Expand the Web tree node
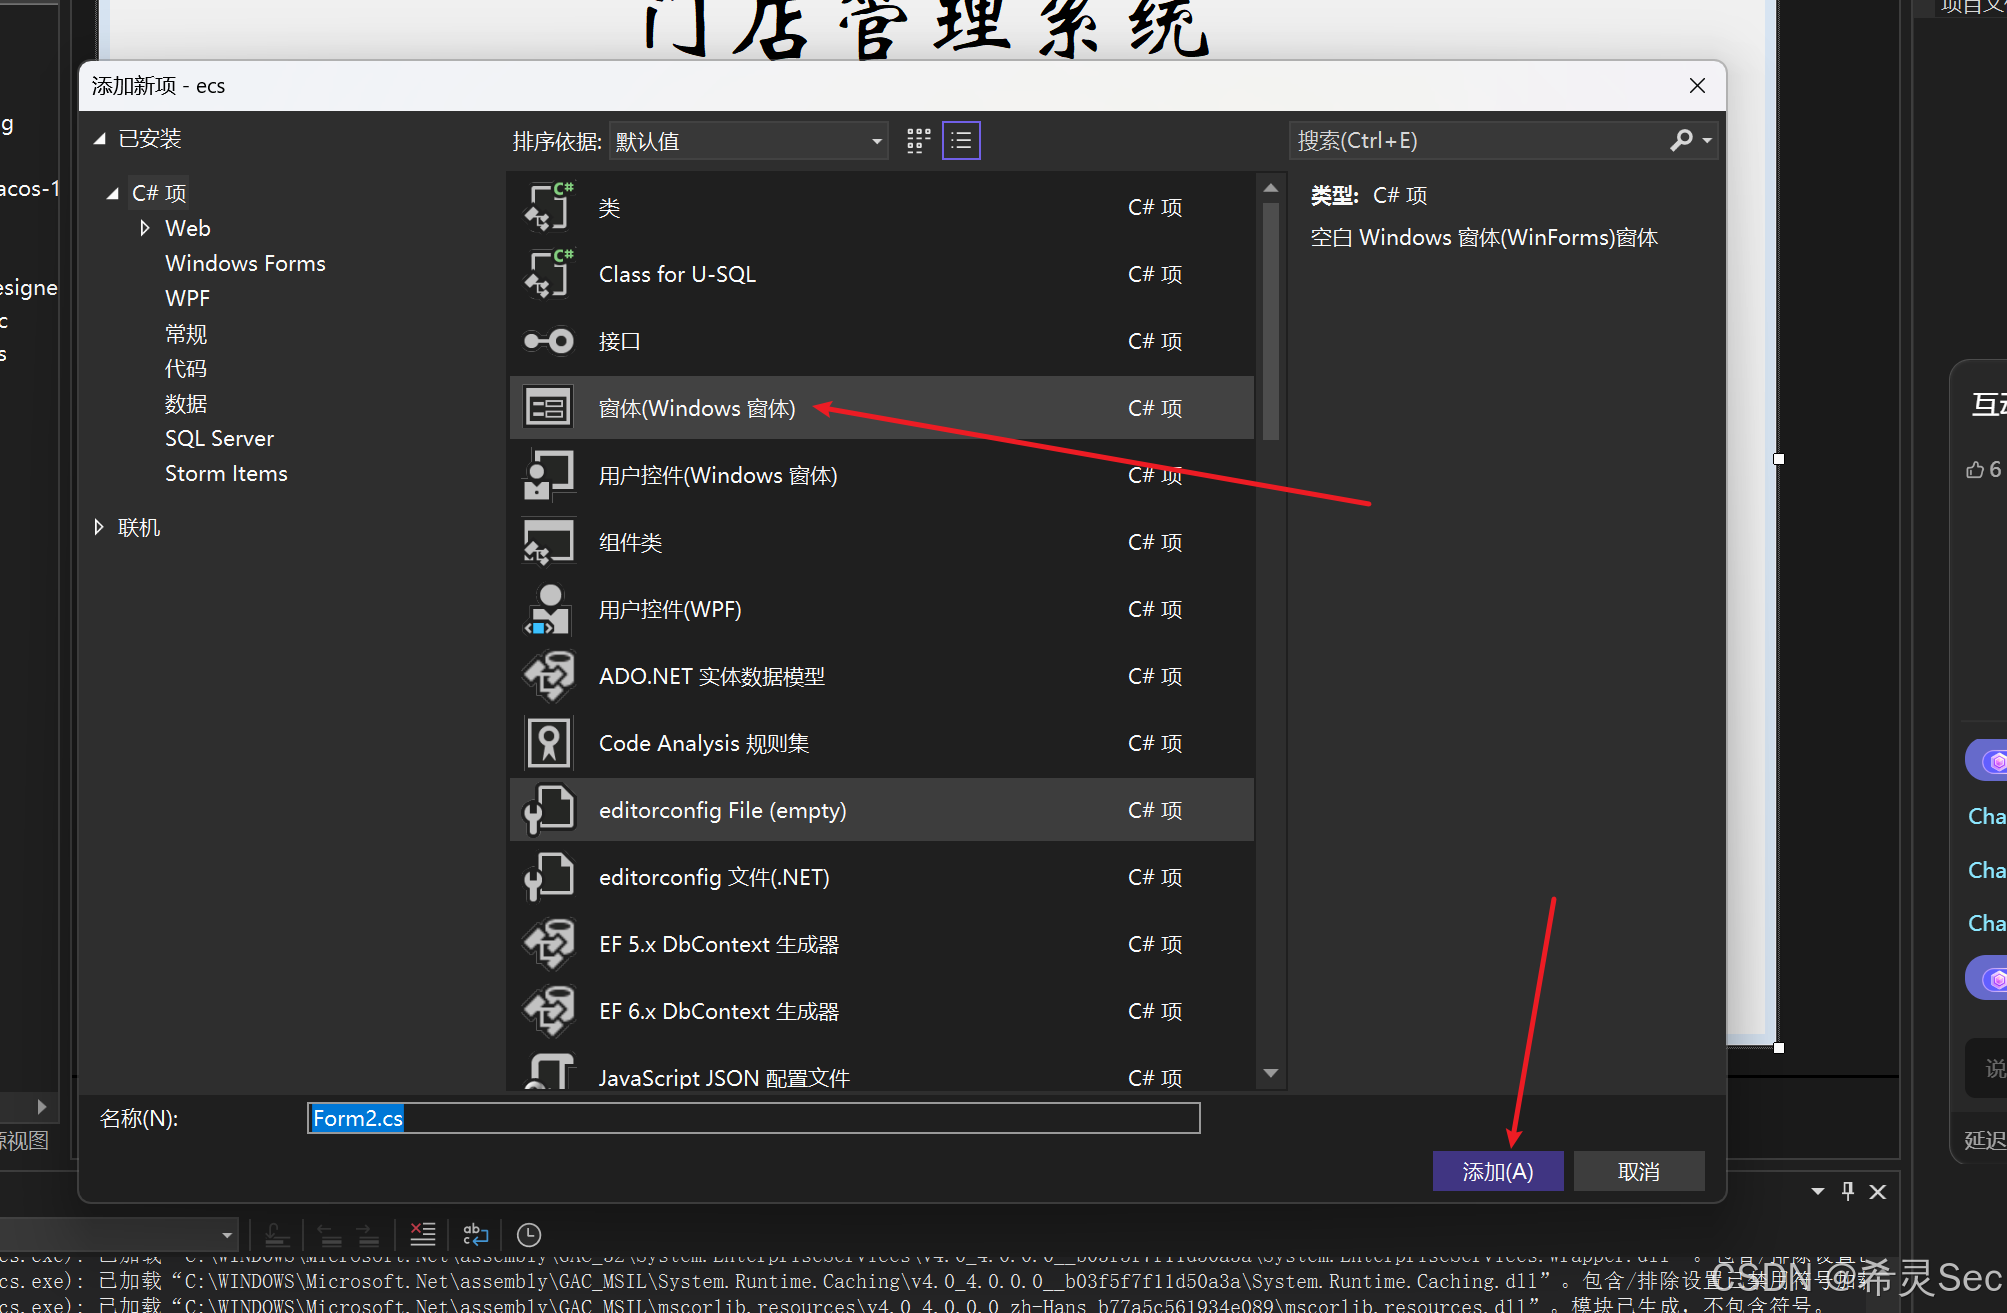The image size is (2007, 1313). pos(145,228)
